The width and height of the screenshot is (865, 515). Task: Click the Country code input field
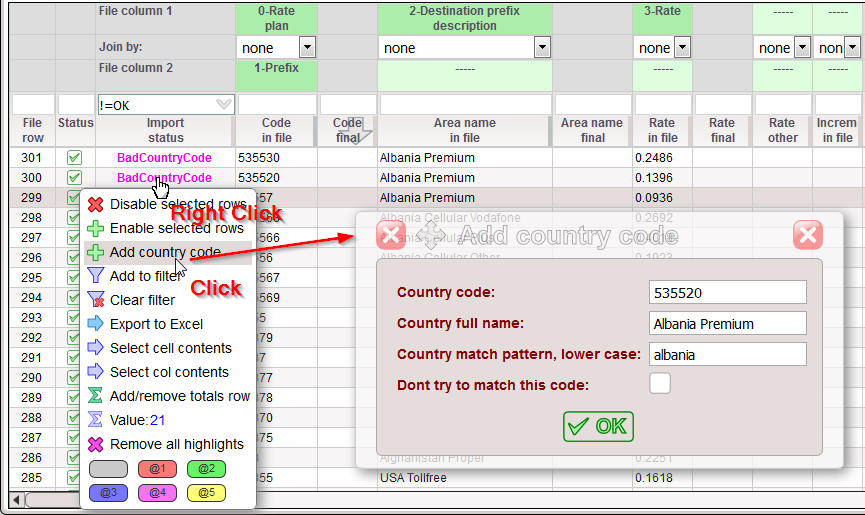click(x=728, y=292)
